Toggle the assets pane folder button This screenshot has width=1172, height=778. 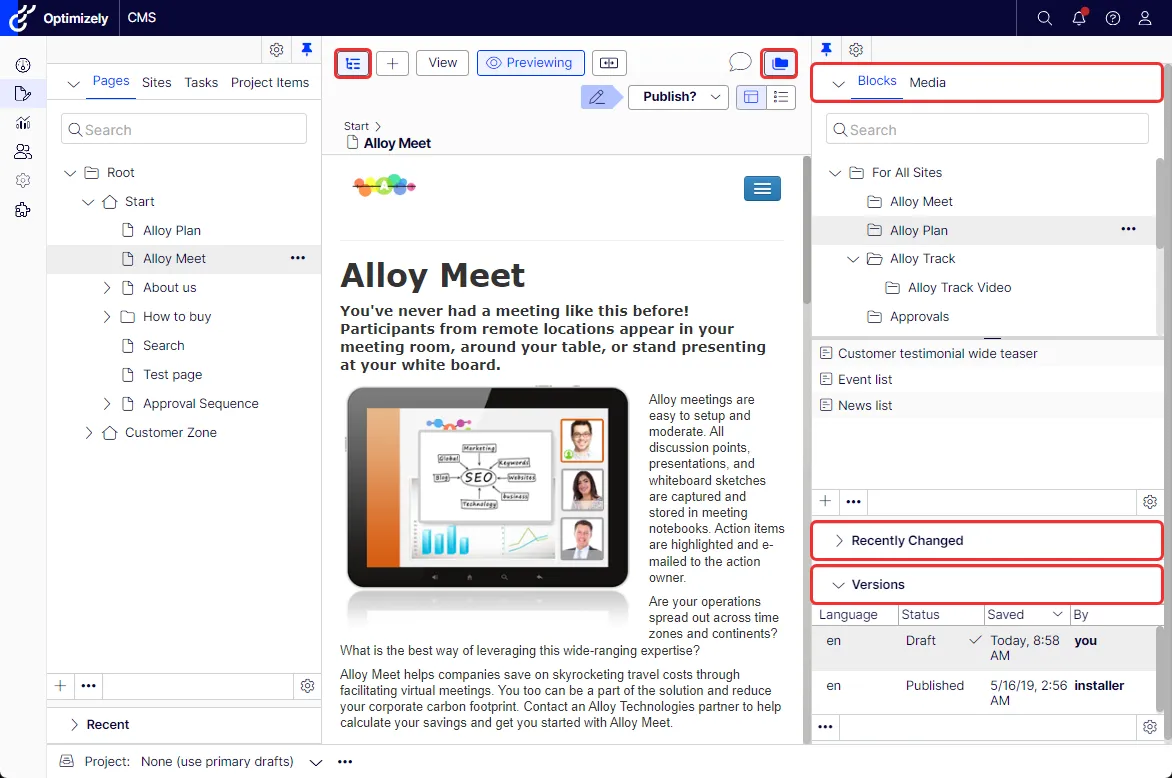(780, 64)
